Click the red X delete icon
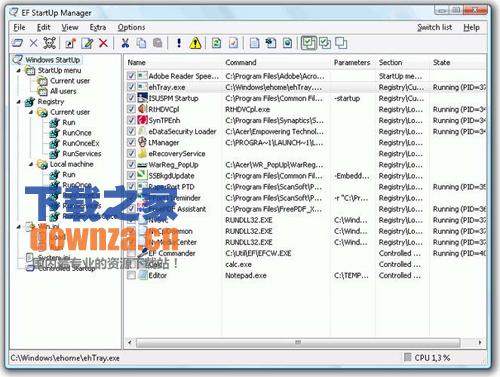 coord(103,43)
